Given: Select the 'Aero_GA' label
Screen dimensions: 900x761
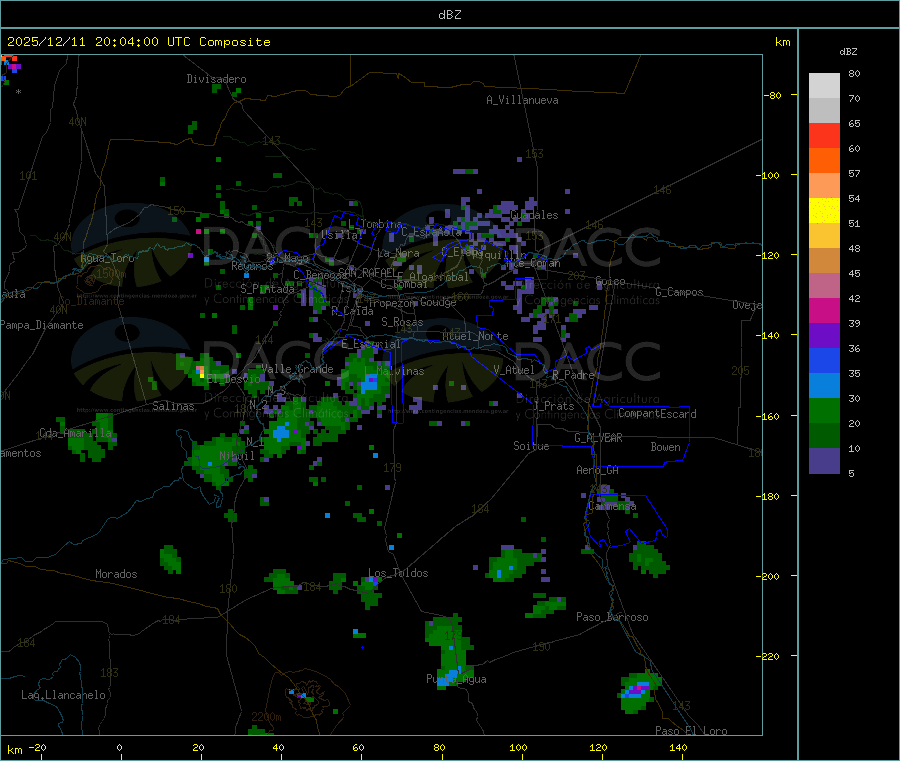Looking at the screenshot, I should click(598, 470).
